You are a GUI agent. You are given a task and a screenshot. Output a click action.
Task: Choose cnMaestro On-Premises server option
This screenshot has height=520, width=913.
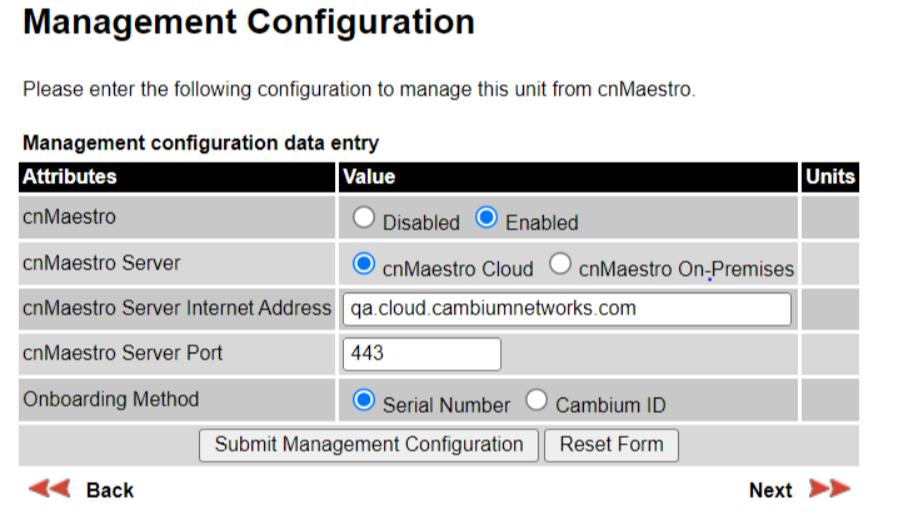(x=560, y=264)
